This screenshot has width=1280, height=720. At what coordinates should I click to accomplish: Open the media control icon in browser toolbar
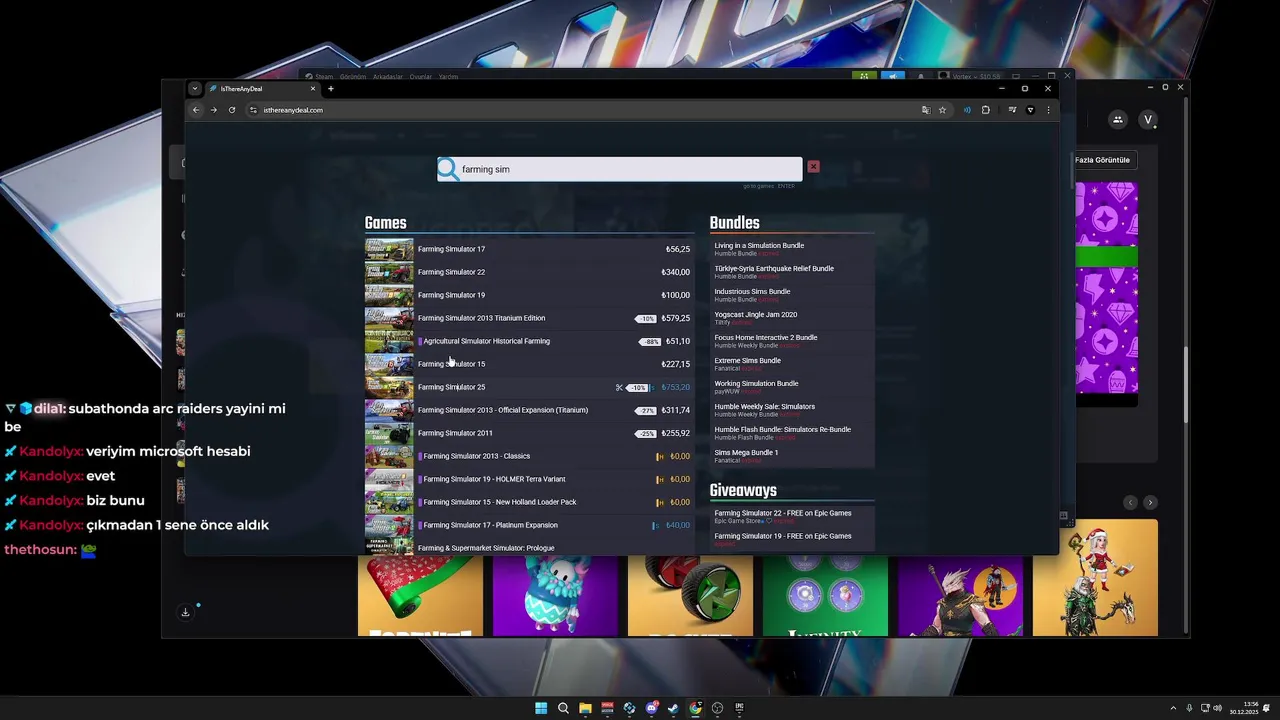1012,110
